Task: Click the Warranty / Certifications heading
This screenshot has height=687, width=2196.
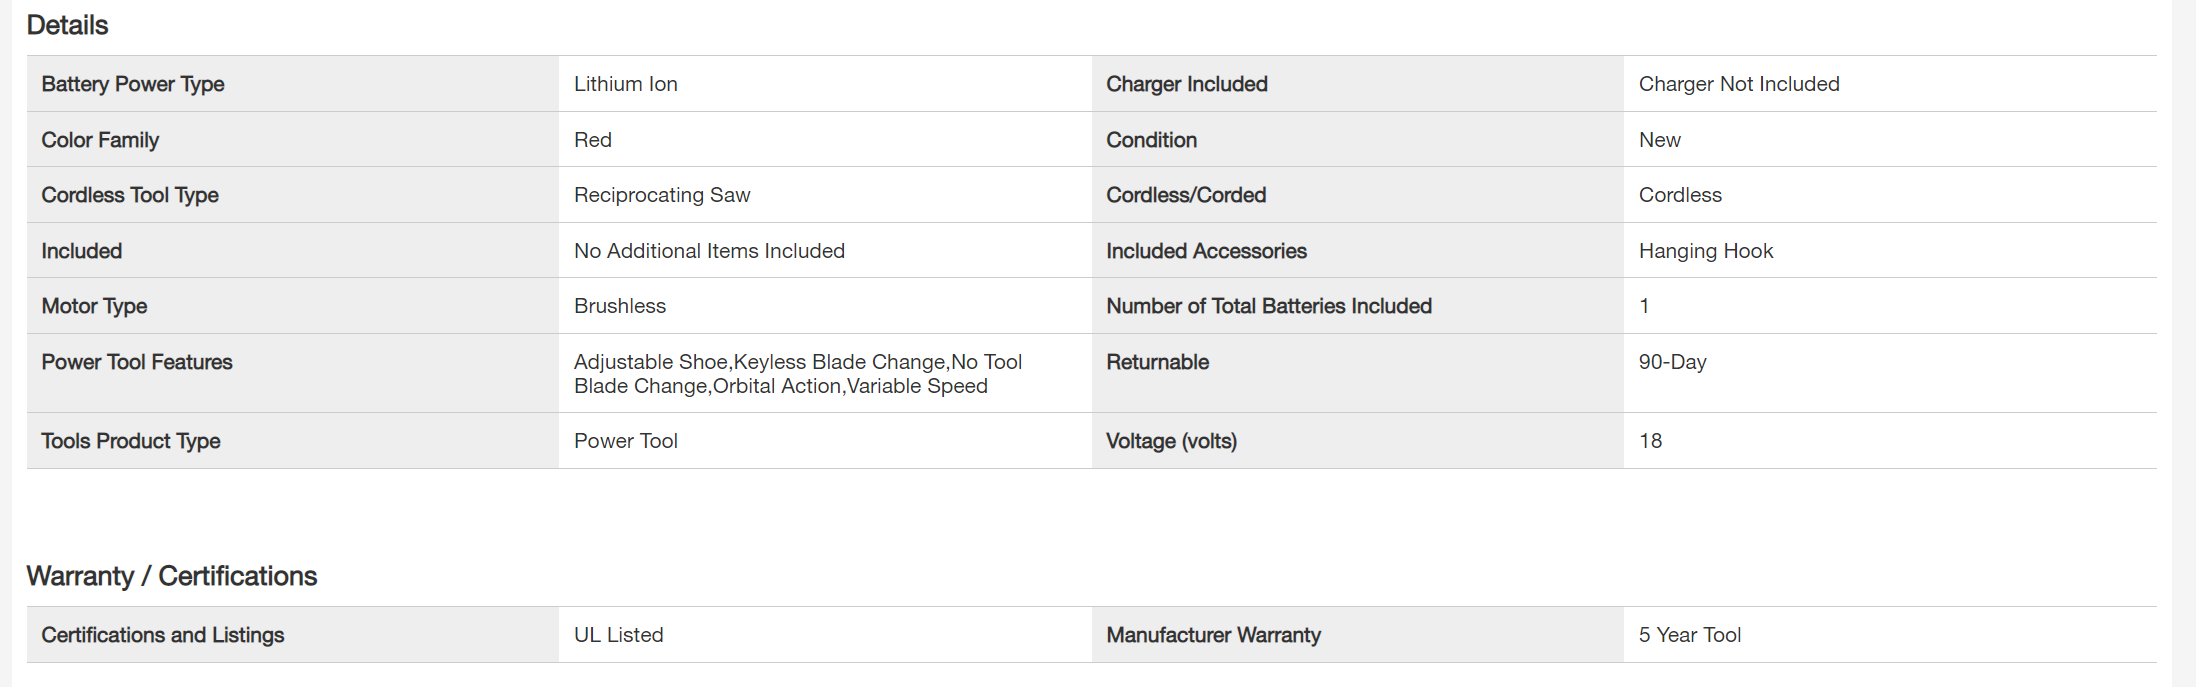Action: click(x=171, y=576)
